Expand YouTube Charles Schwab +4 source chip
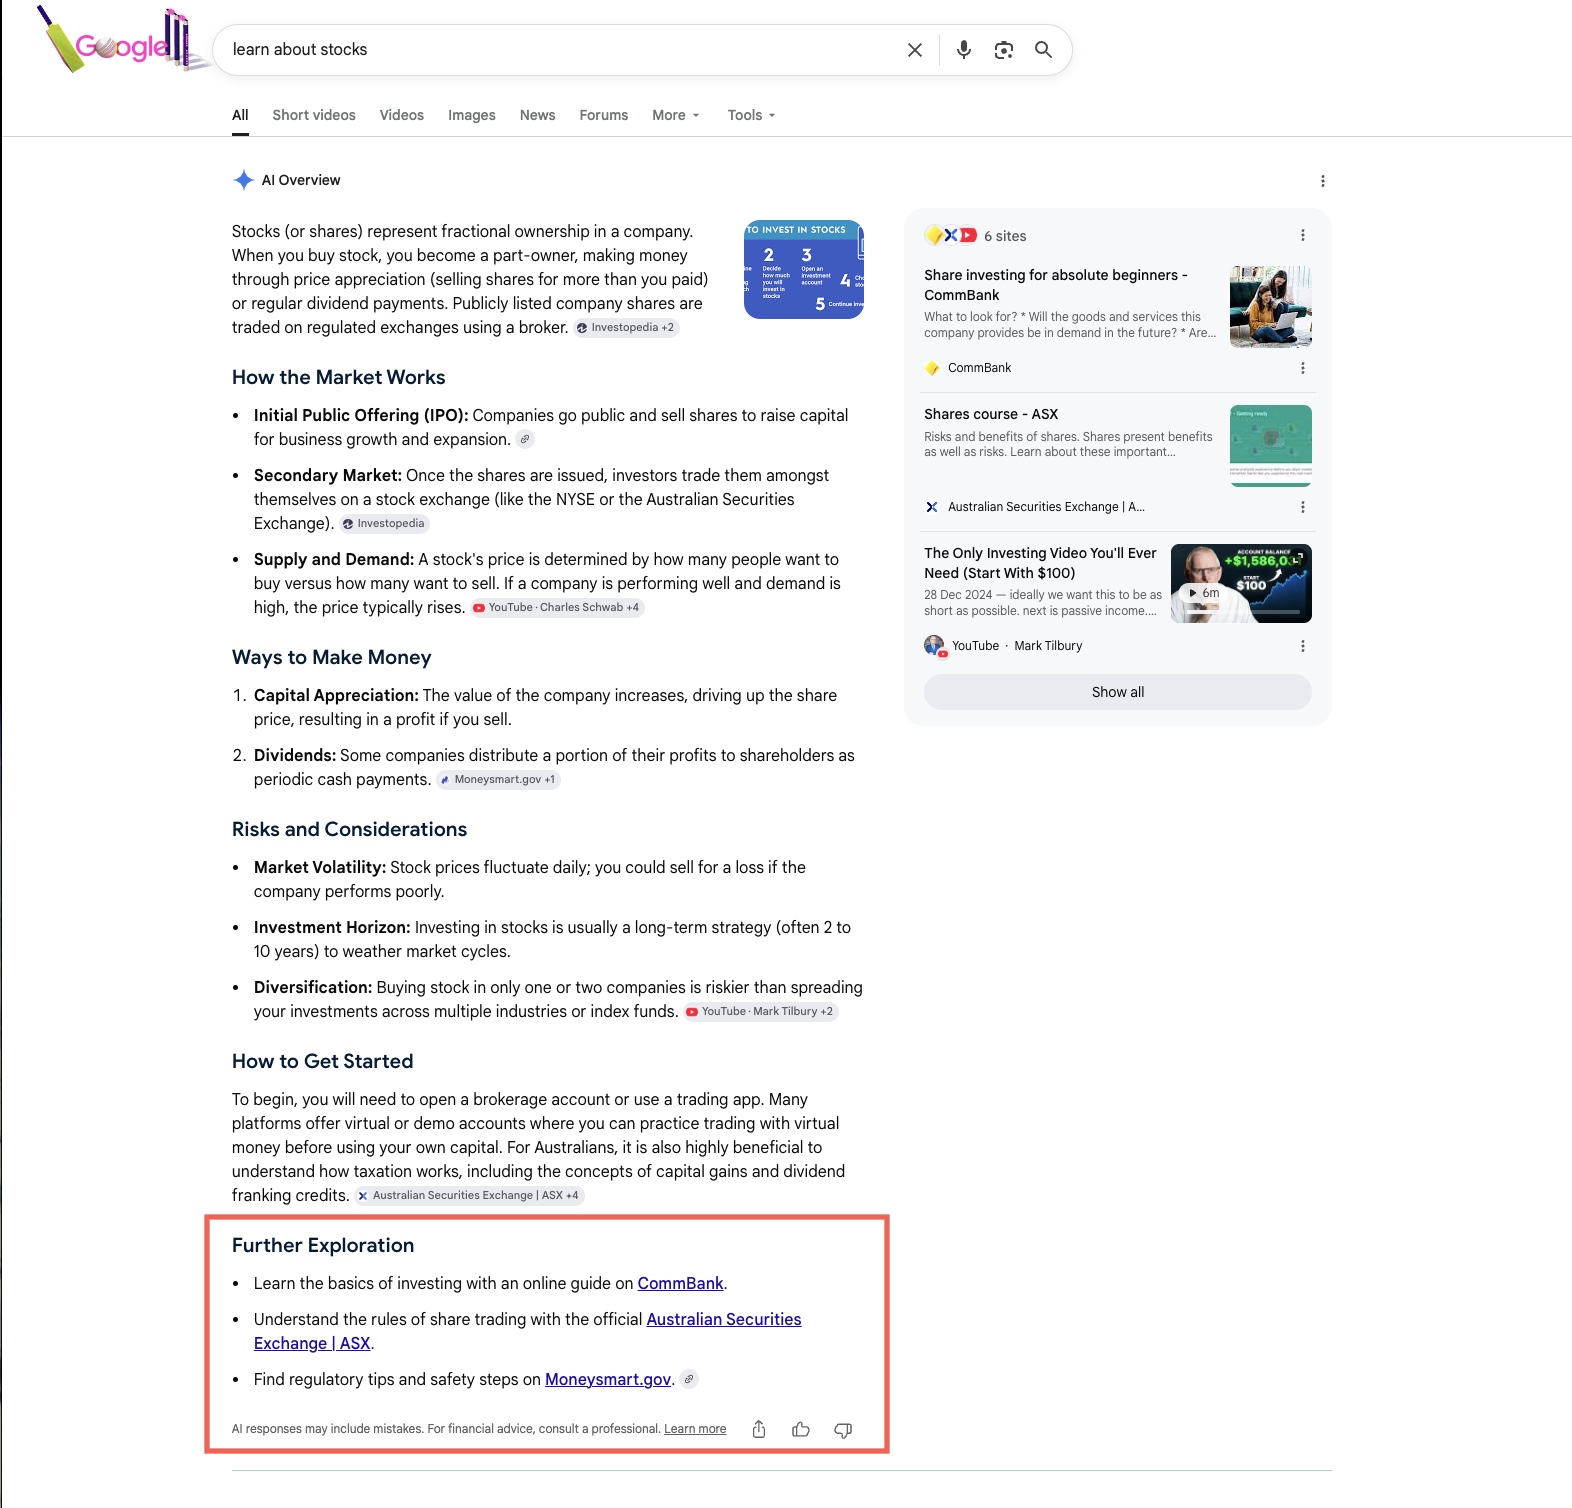The width and height of the screenshot is (1572, 1508). click(558, 607)
